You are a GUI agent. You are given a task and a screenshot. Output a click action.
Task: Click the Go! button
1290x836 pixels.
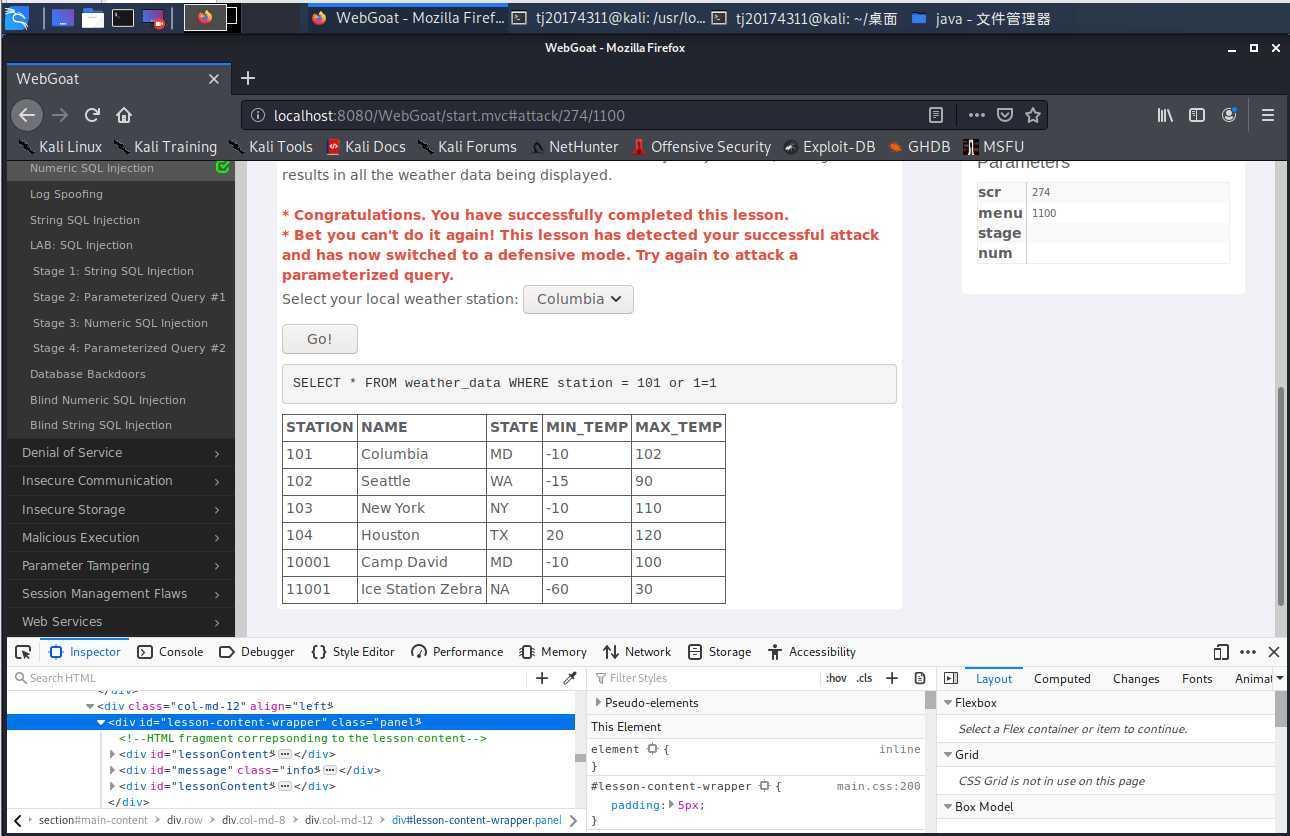tap(320, 339)
